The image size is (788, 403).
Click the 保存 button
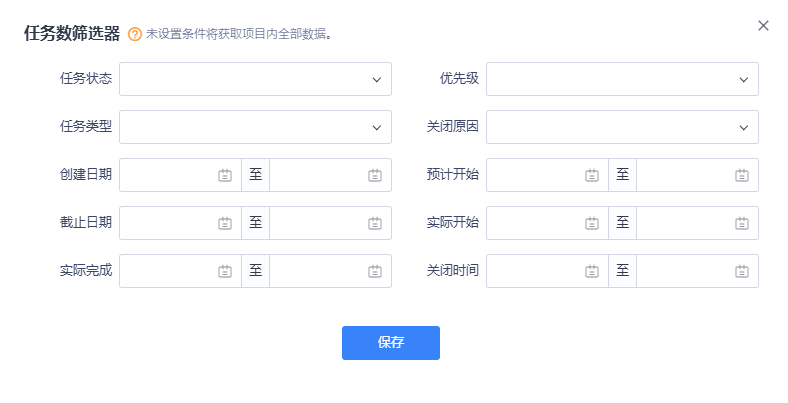[x=390, y=342]
